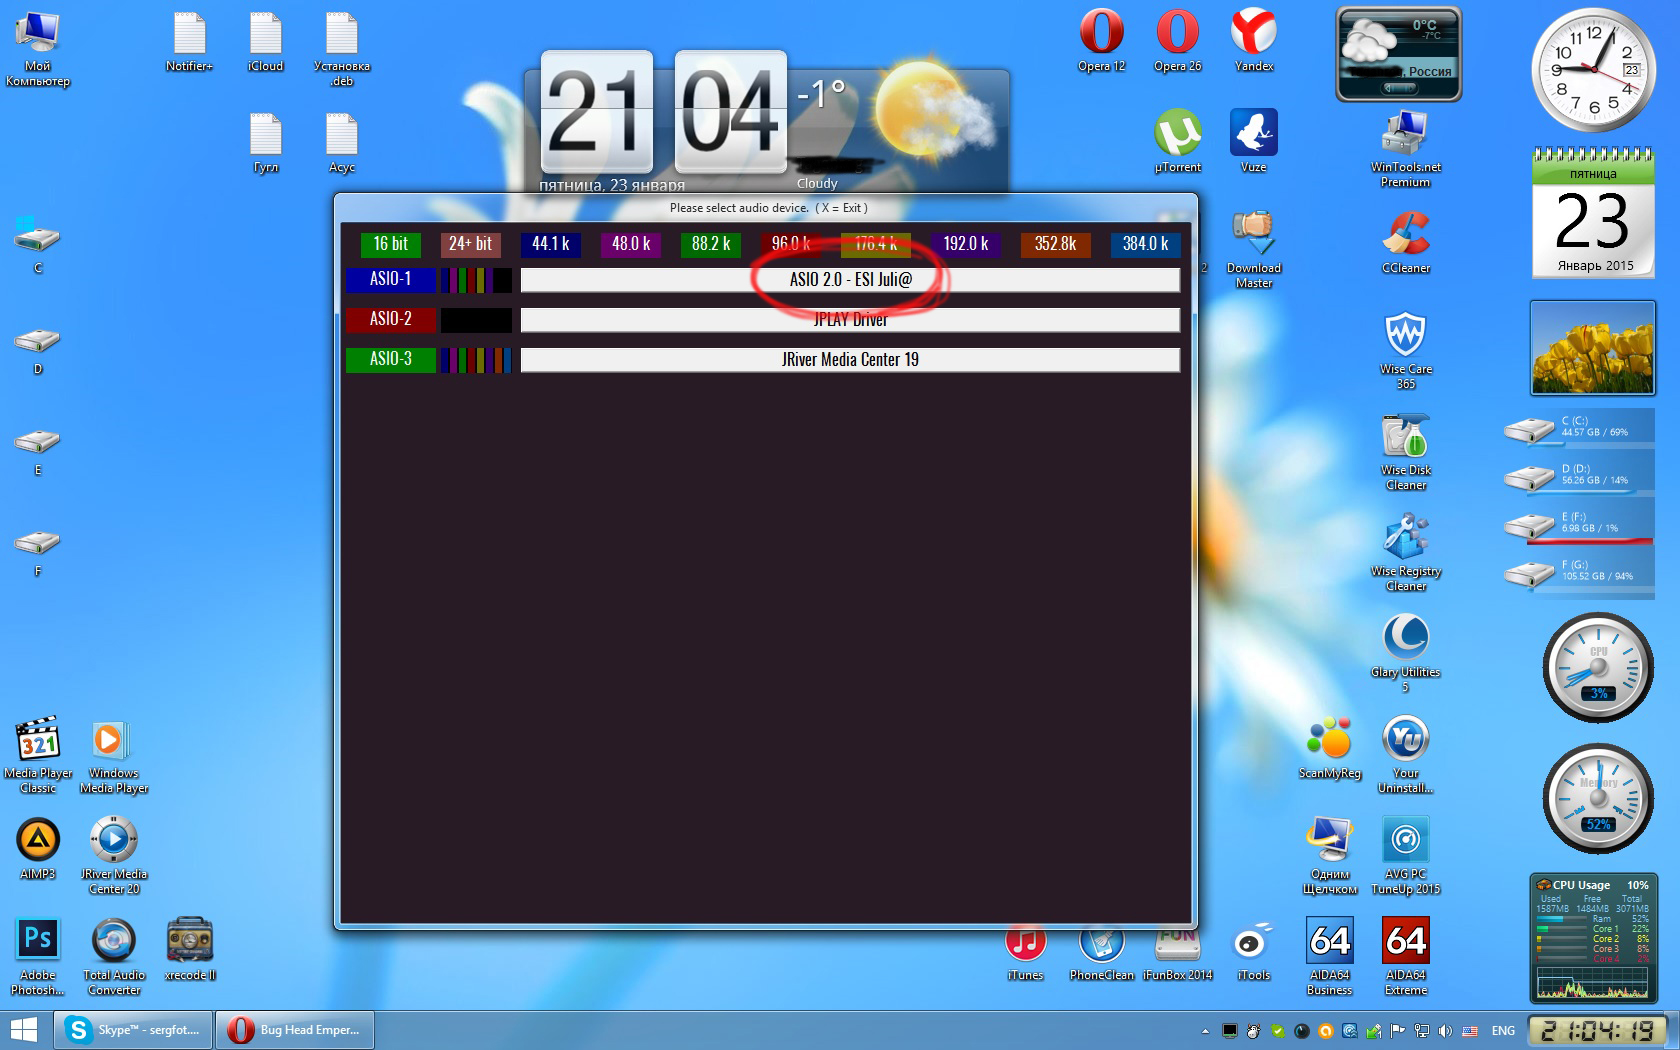Open ScanMyReg desktop icon
The width and height of the screenshot is (1680, 1050).
point(1329,747)
